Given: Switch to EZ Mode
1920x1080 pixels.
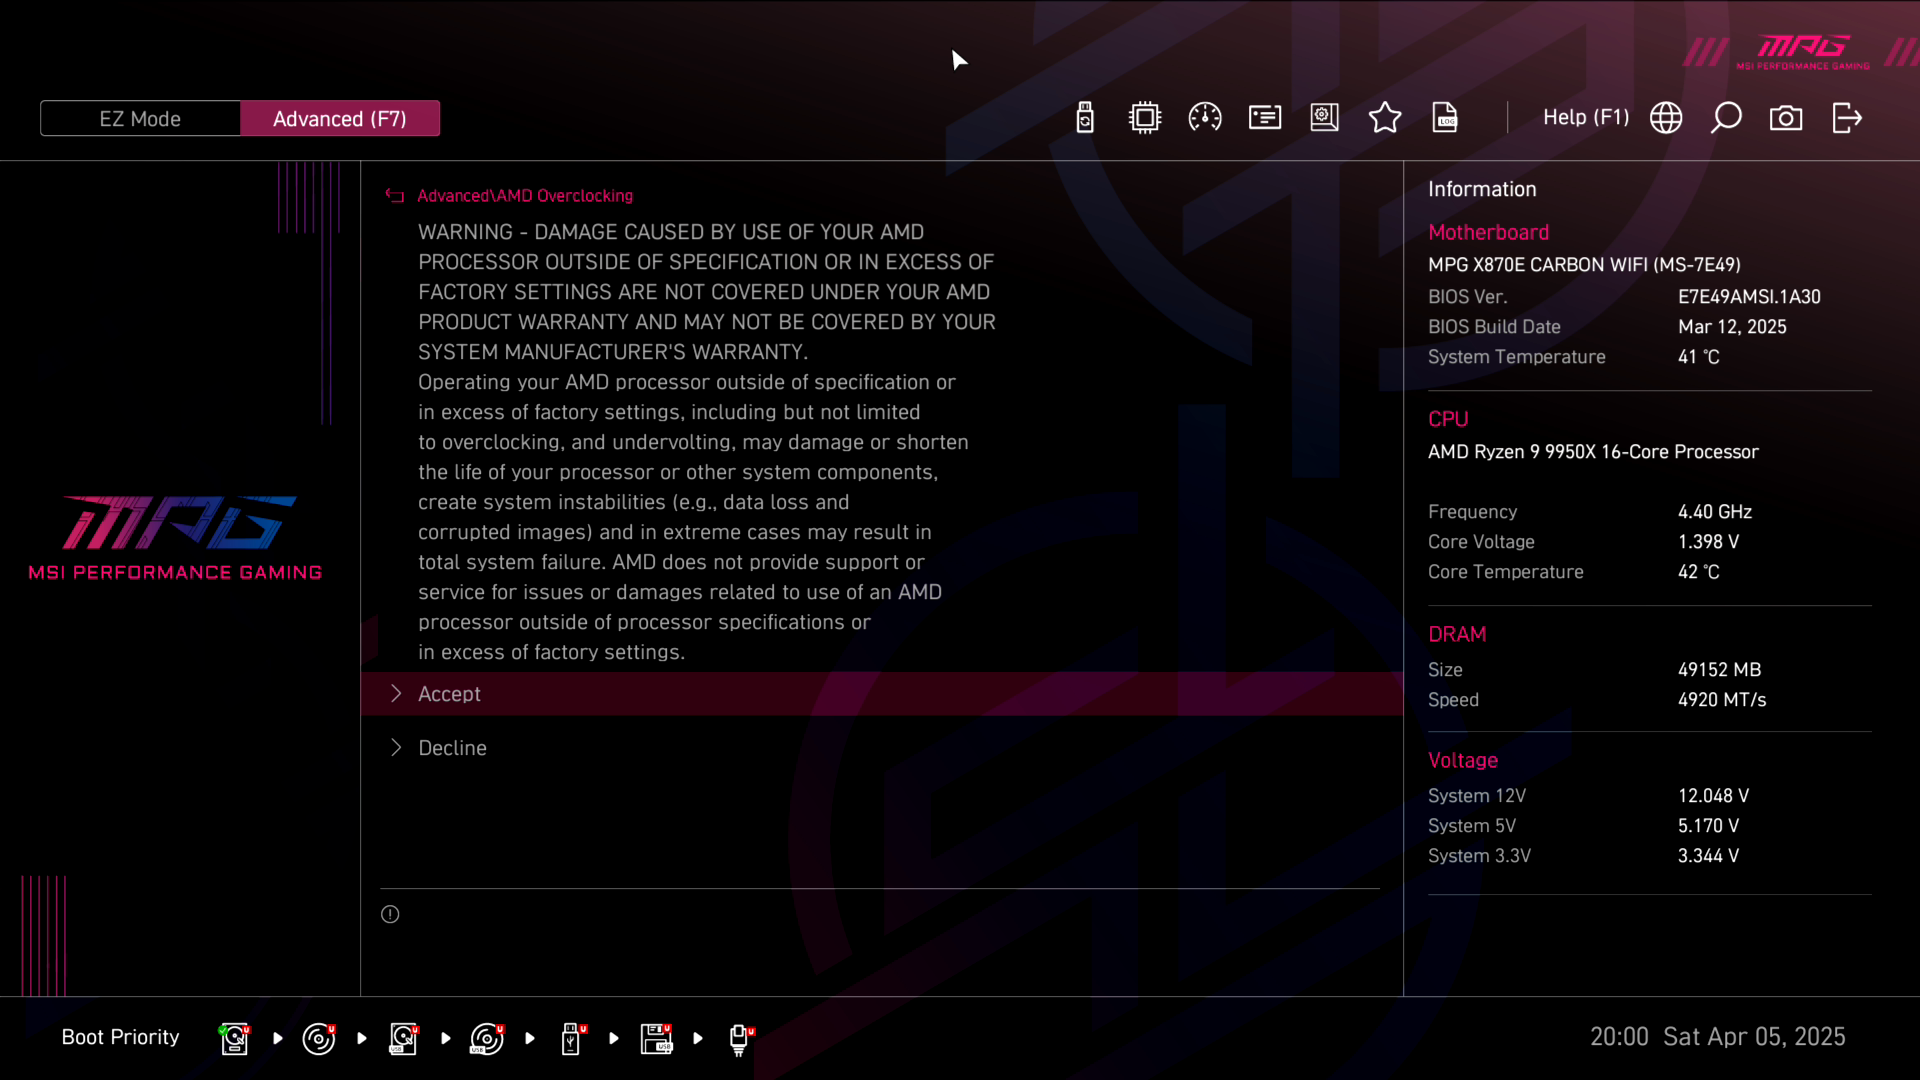Looking at the screenshot, I should pyautogui.click(x=140, y=119).
